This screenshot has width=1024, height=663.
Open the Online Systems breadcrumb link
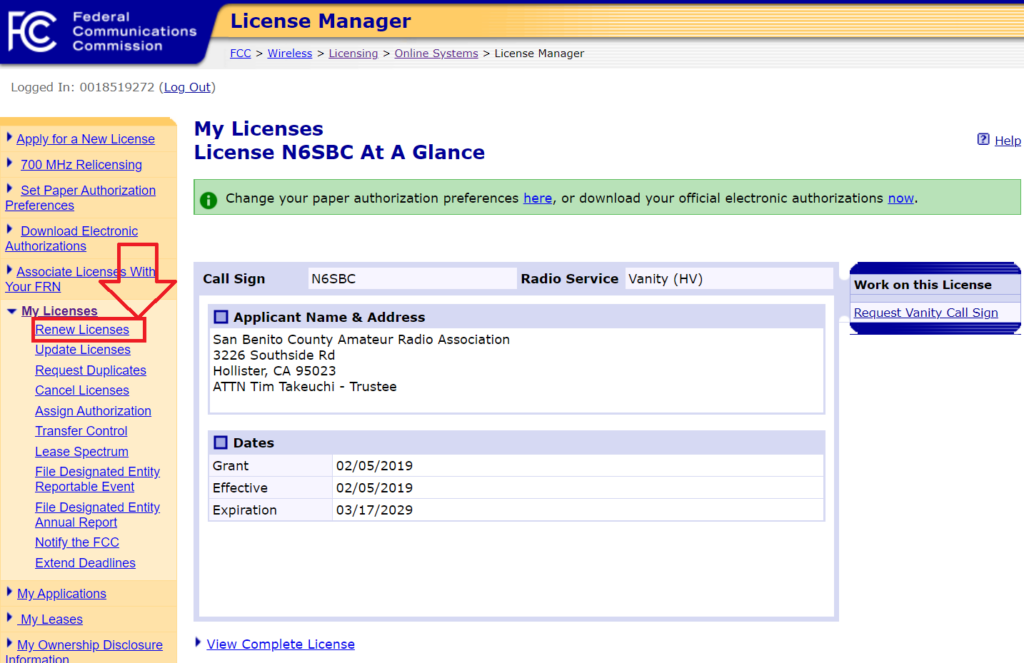click(436, 54)
